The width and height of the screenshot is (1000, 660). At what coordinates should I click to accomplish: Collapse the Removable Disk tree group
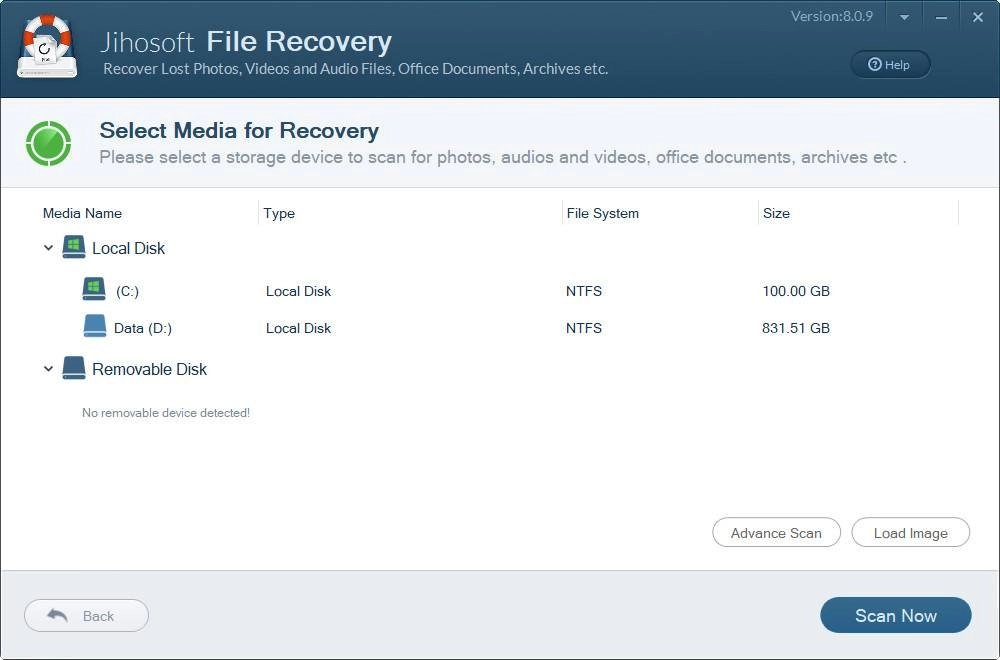click(48, 369)
